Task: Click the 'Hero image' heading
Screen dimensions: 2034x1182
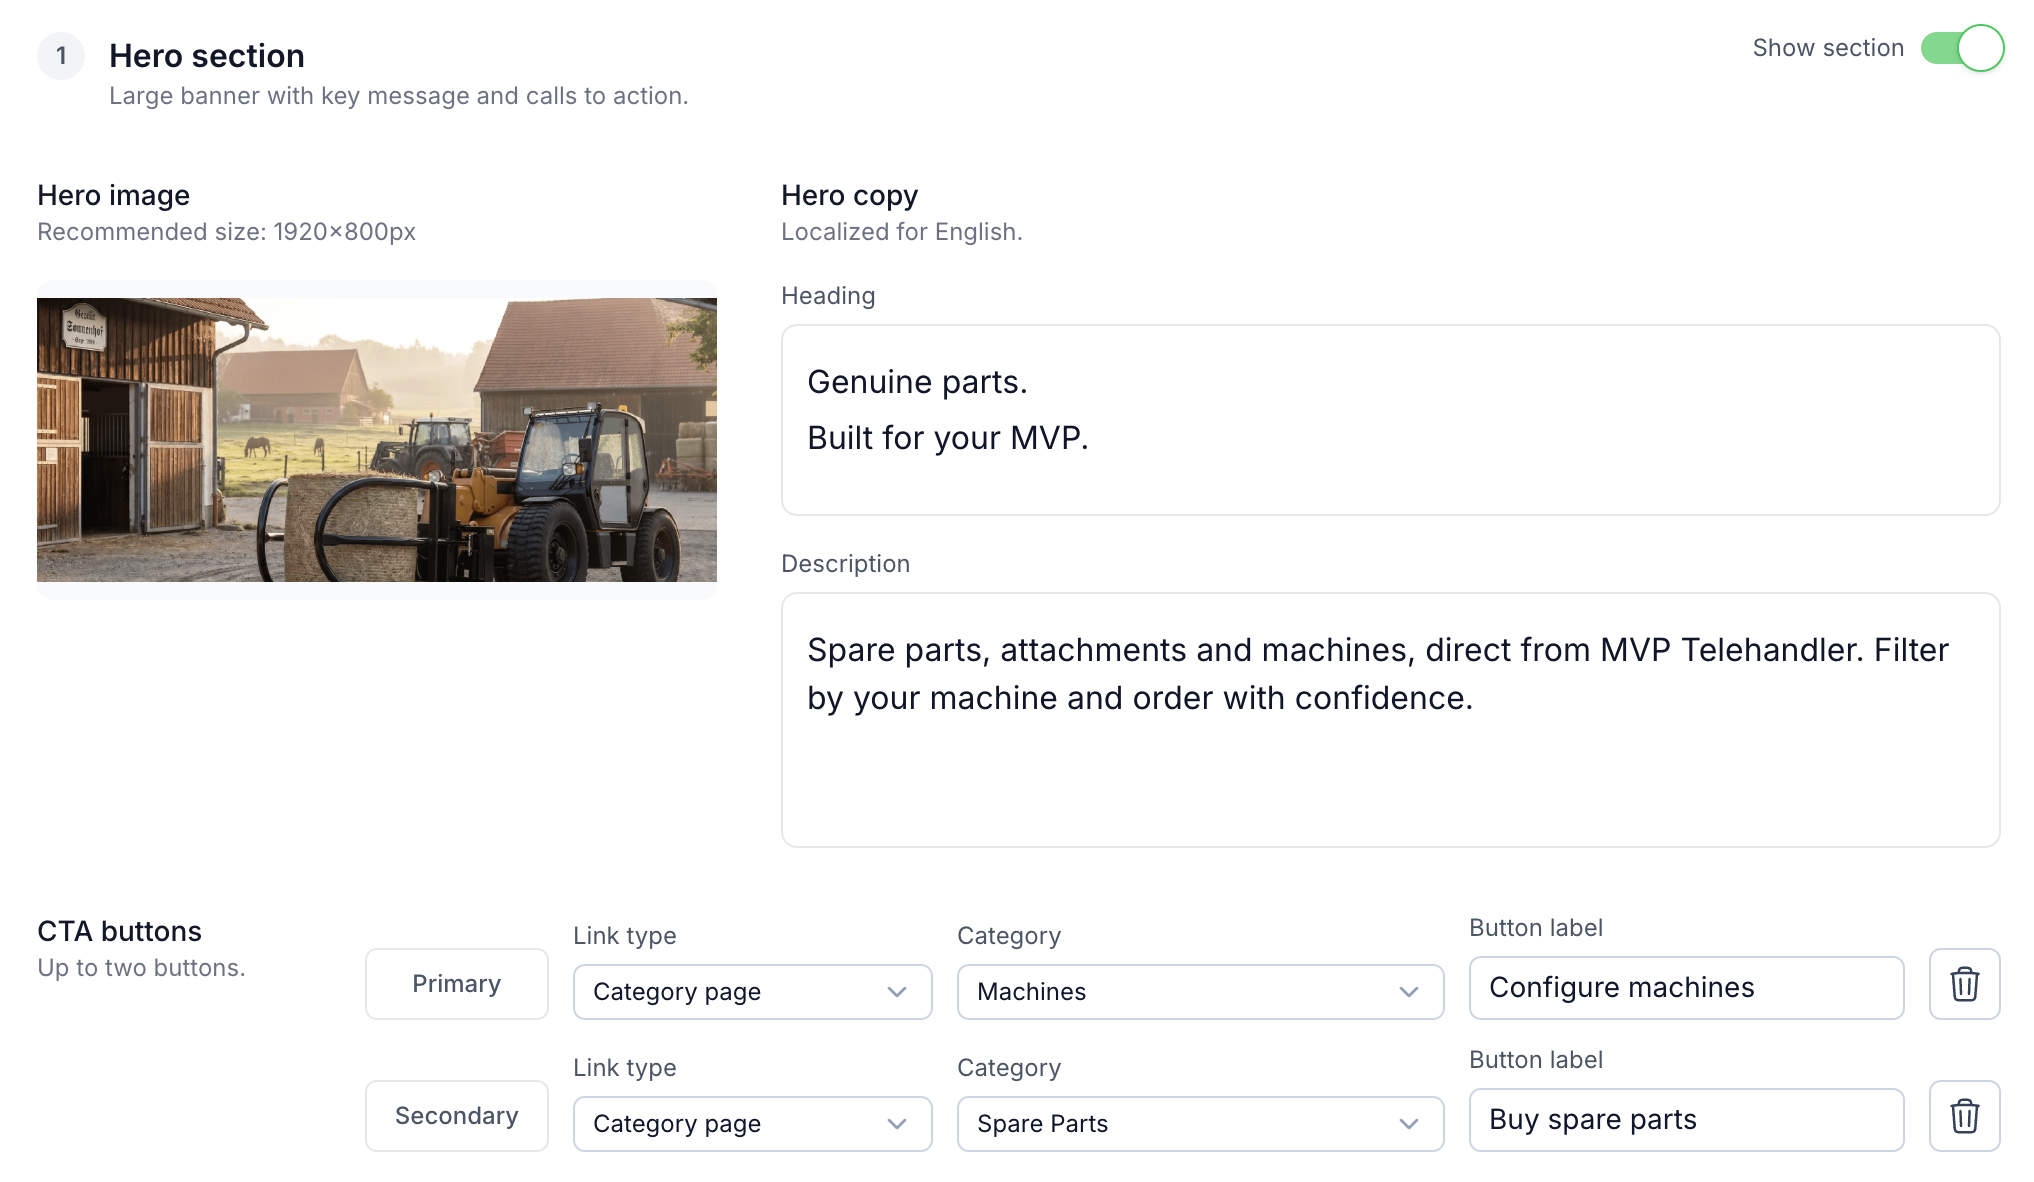Action: [x=113, y=196]
